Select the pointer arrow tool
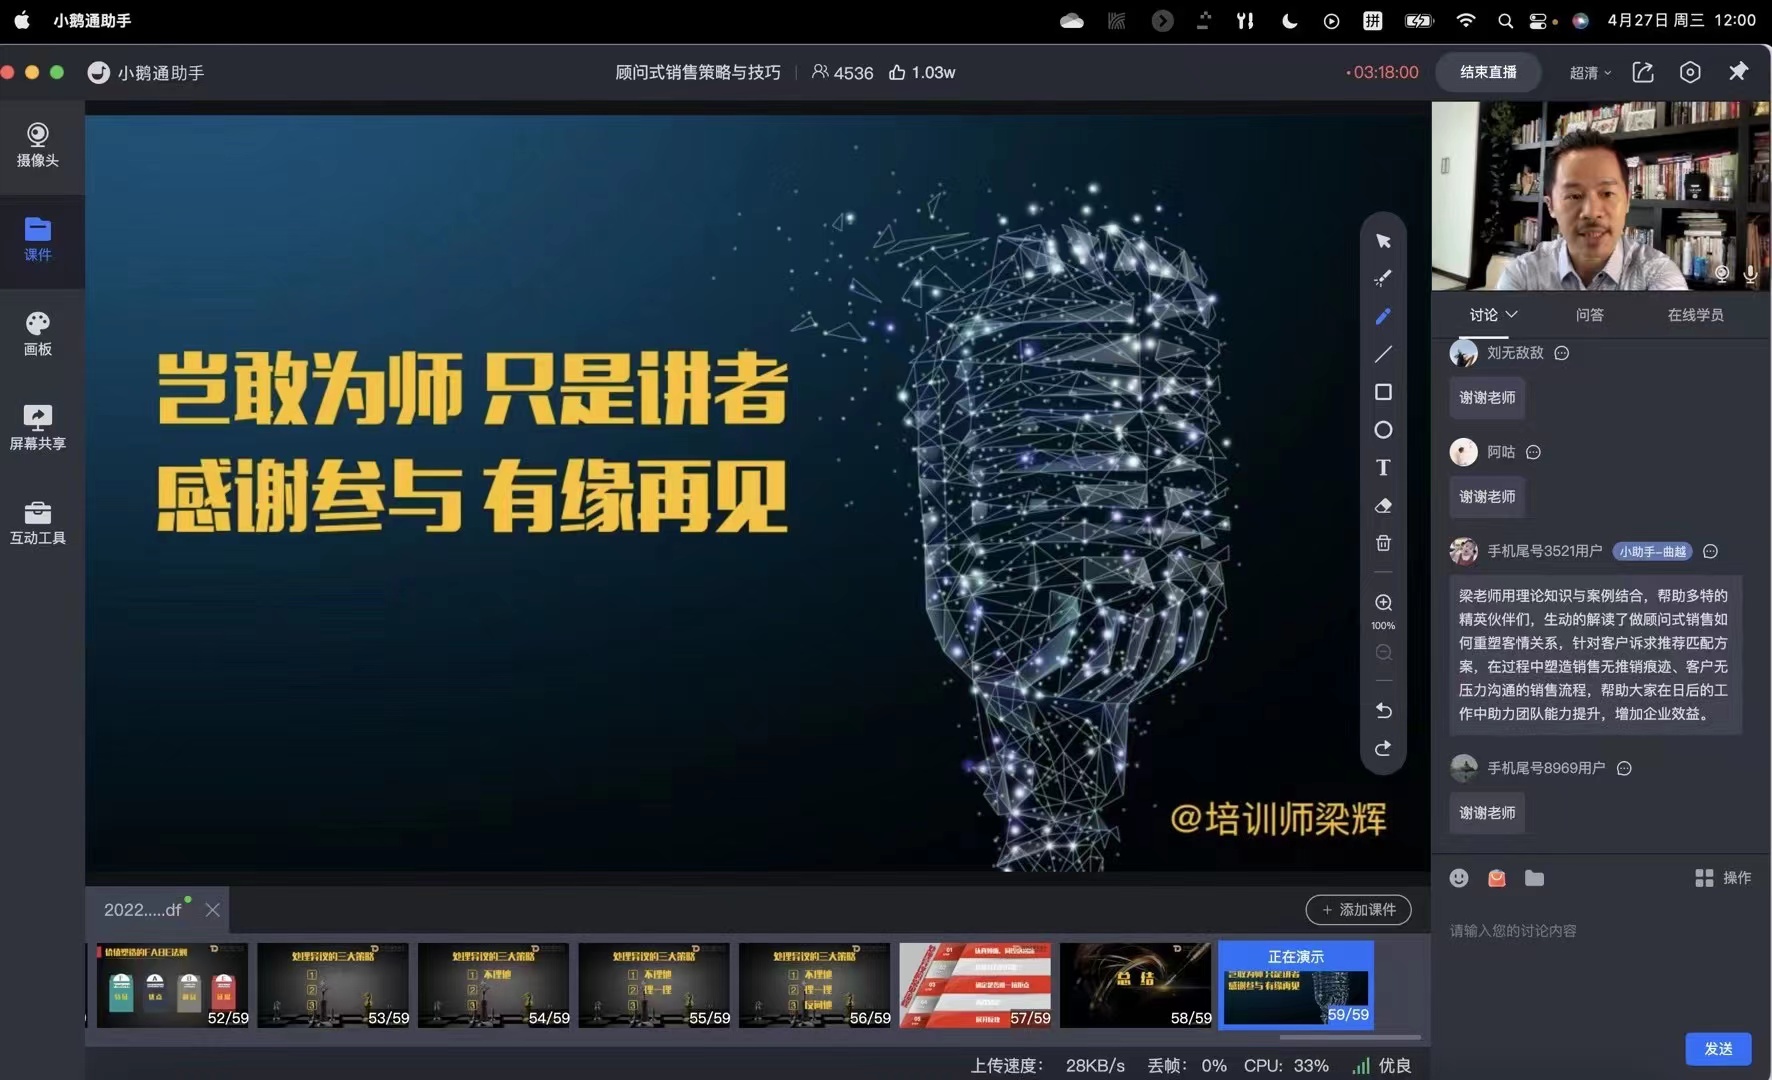This screenshot has width=1772, height=1080. pyautogui.click(x=1383, y=241)
